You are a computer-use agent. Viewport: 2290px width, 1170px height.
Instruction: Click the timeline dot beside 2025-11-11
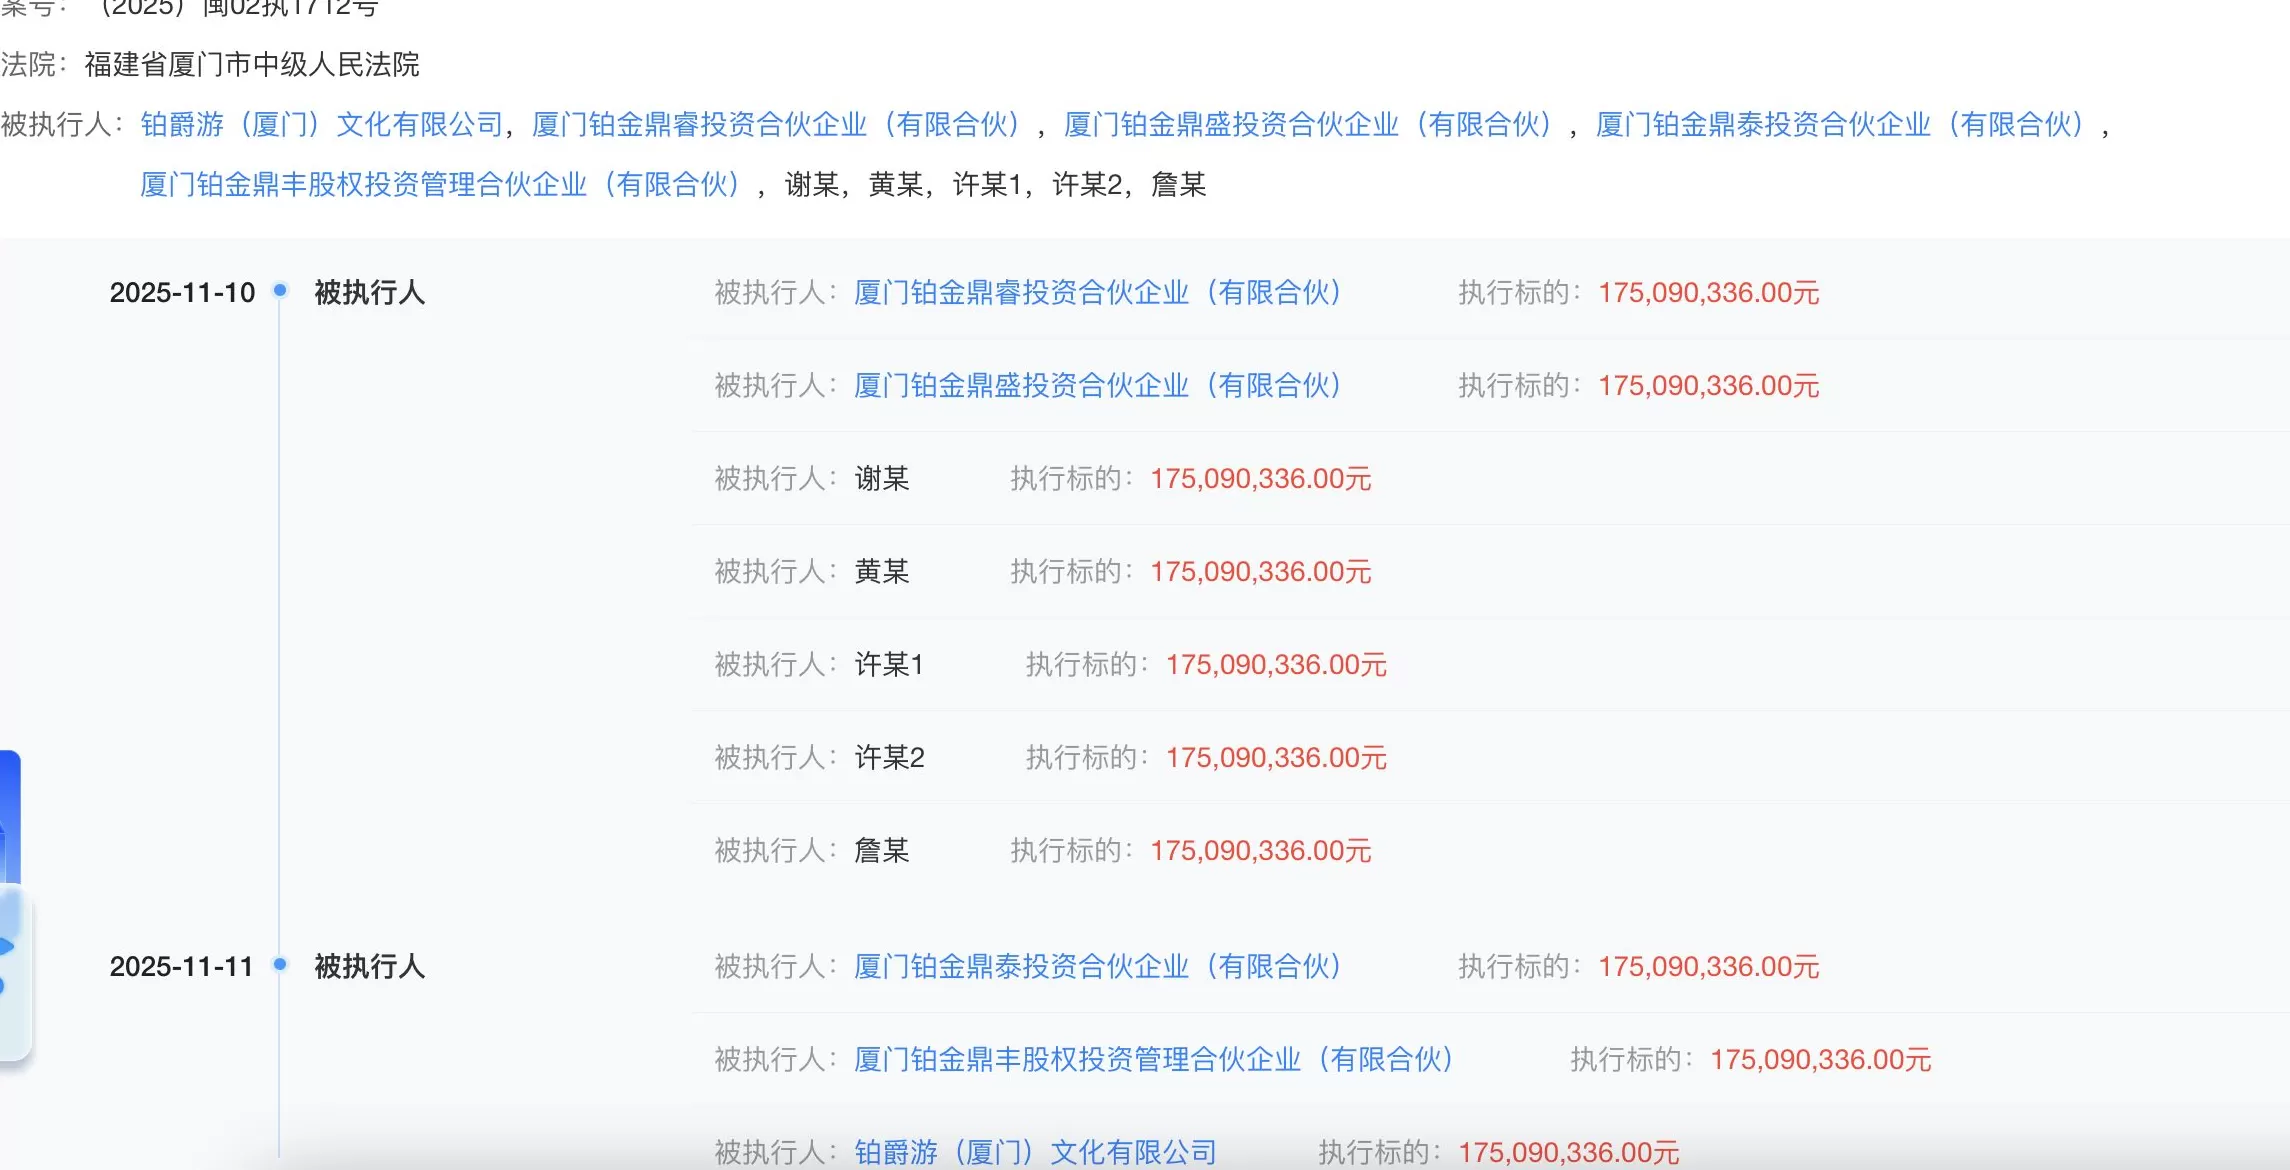point(280,967)
